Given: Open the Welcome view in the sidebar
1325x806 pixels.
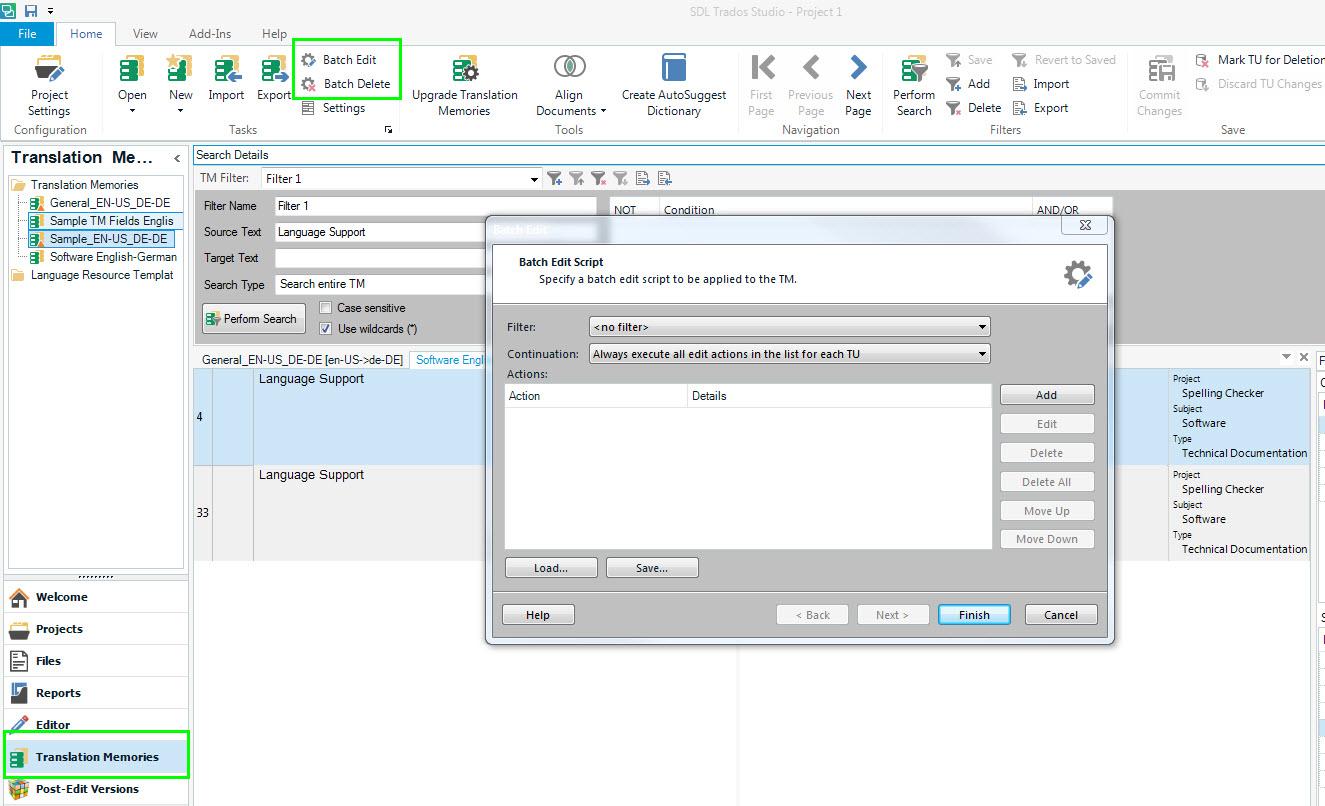Looking at the screenshot, I should click(x=96, y=597).
